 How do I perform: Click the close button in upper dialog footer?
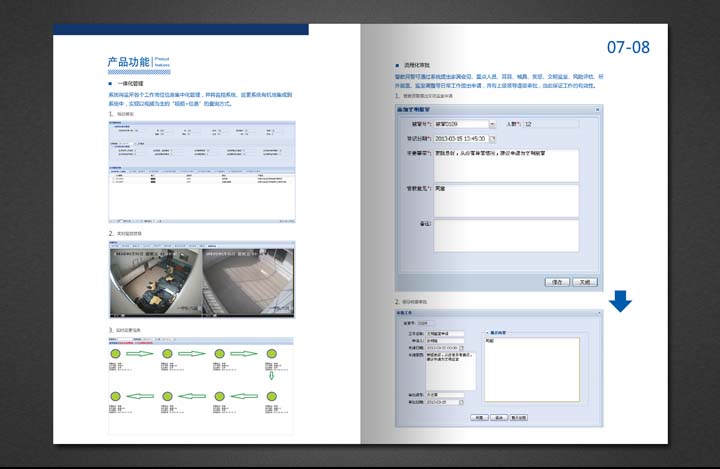[x=585, y=282]
